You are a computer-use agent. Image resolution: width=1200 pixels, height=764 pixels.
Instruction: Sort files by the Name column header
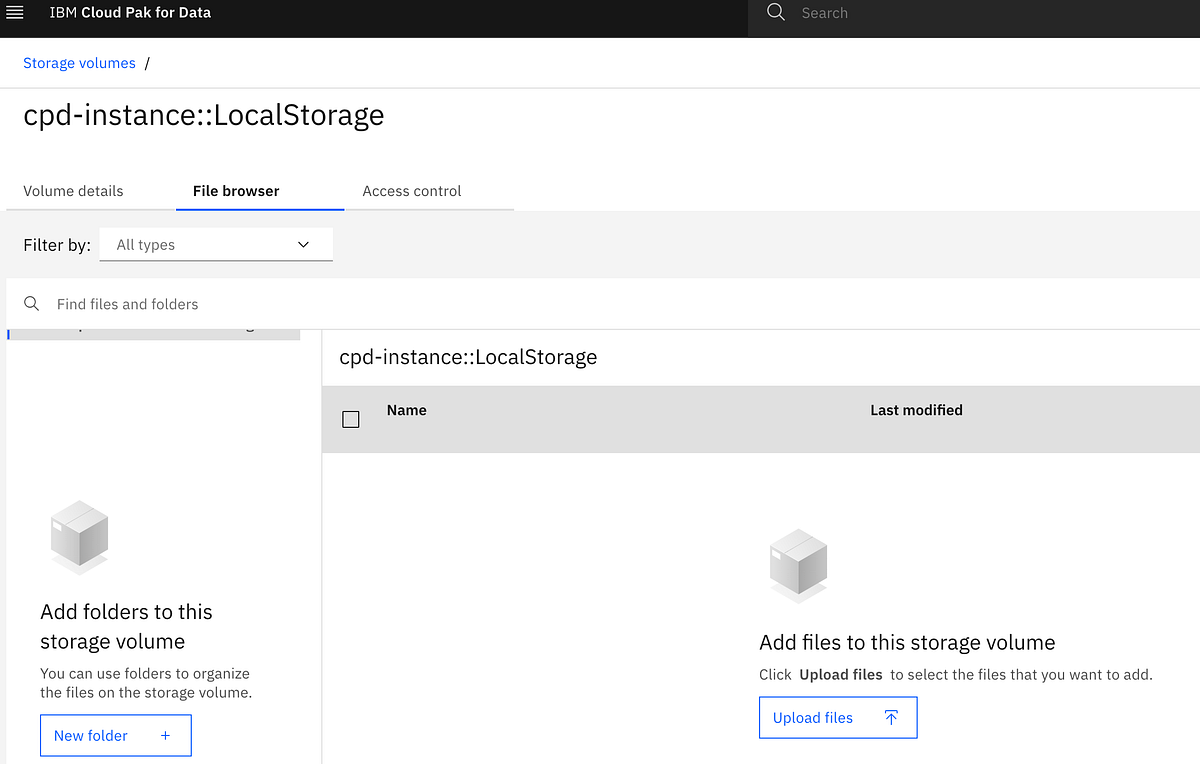tap(406, 410)
